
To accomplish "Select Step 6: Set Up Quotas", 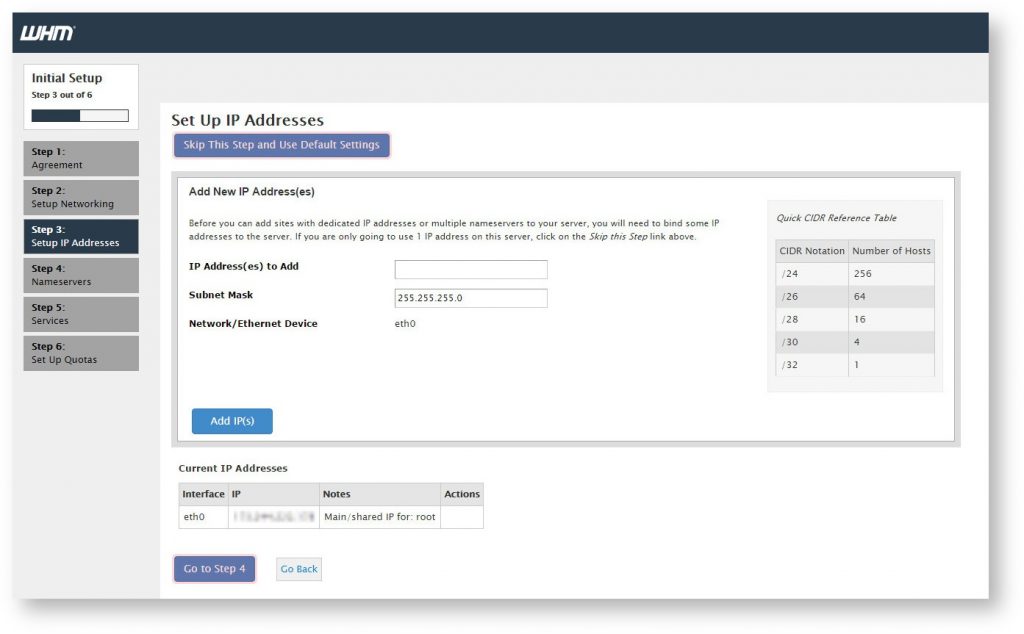I will 80,352.
